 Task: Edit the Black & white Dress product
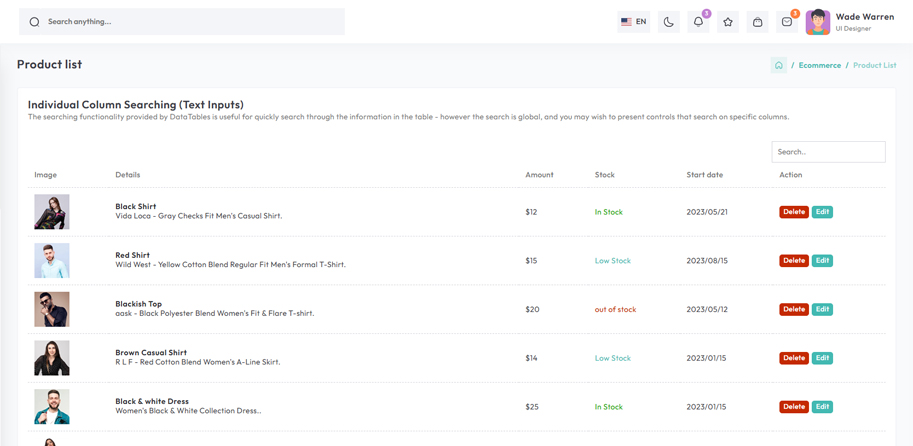click(822, 406)
